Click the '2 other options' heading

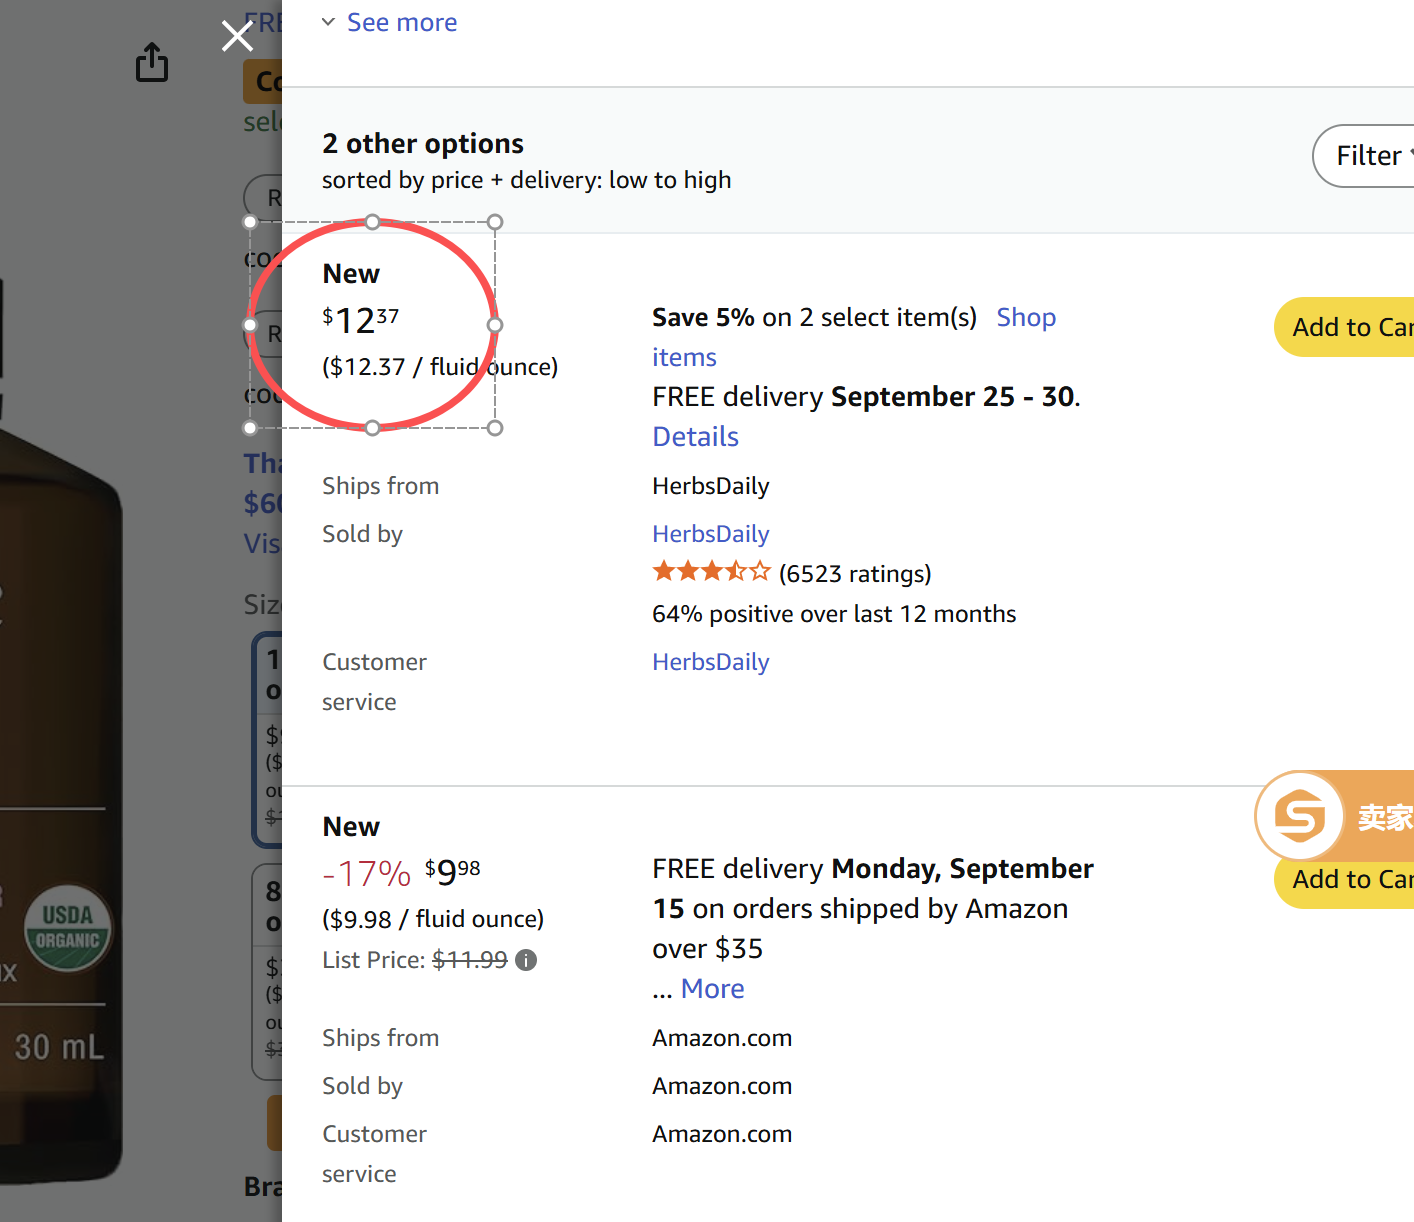click(423, 144)
